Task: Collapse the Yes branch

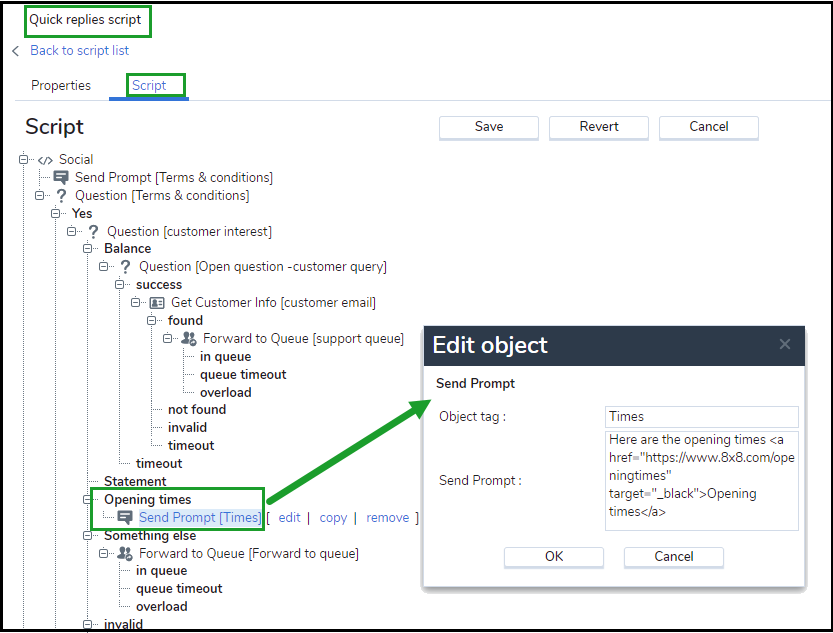Action: click(x=55, y=213)
